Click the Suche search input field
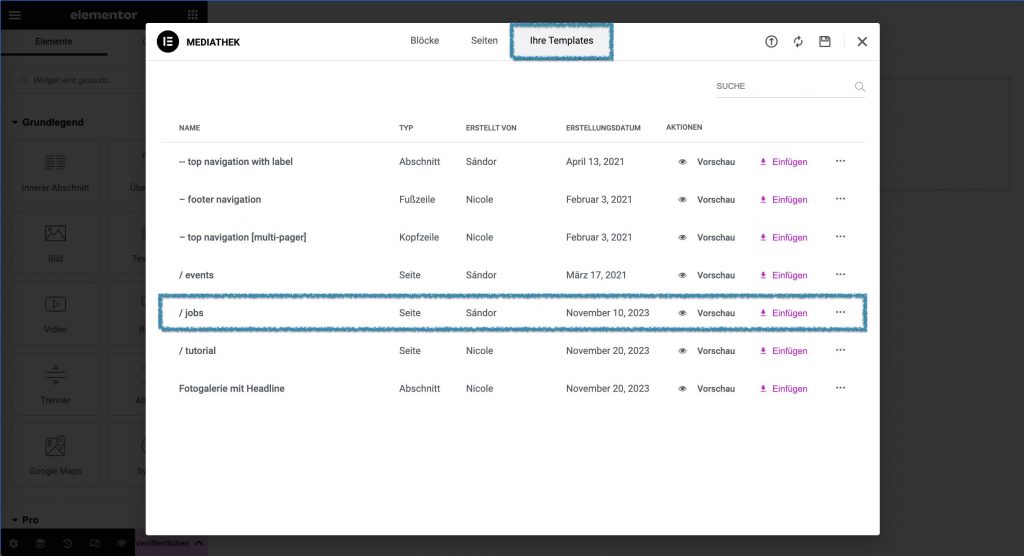The height and width of the screenshot is (556, 1024). [780, 87]
